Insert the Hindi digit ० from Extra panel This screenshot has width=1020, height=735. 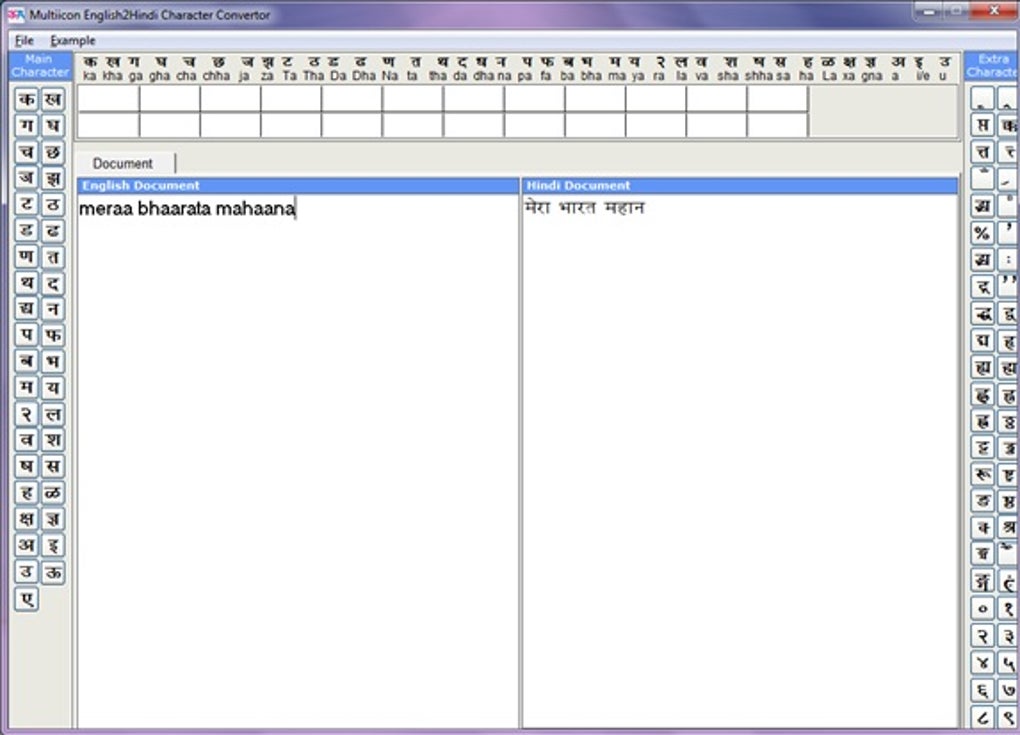[x=983, y=609]
